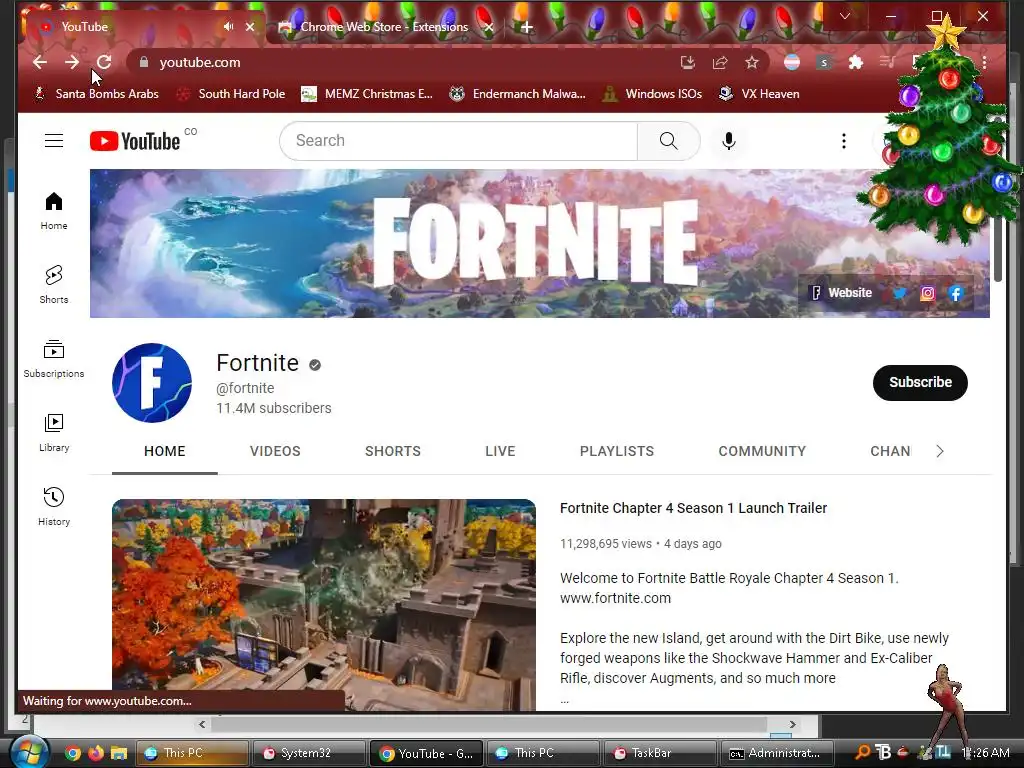
Task: Switch to the Administrat... command prompt taskbar item
Action: 775,753
